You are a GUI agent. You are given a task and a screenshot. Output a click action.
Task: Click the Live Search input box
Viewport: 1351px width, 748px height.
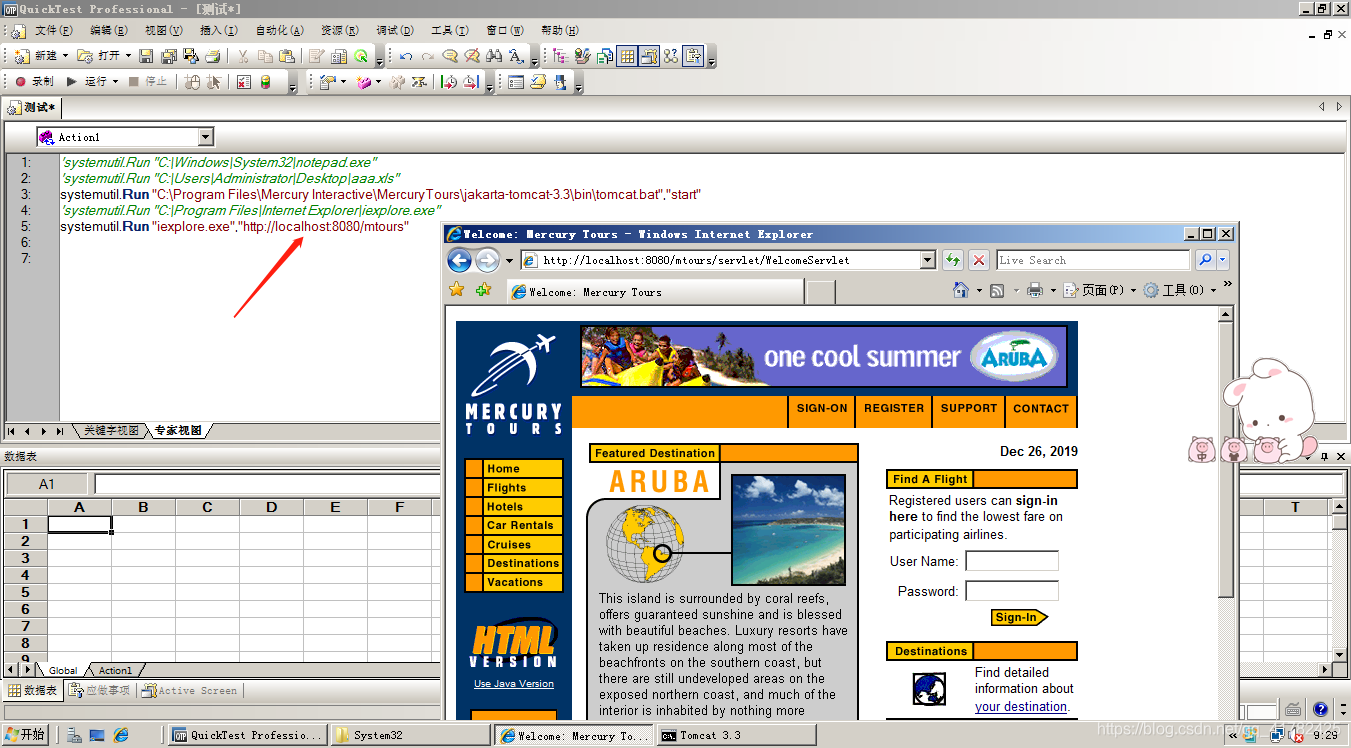coord(1093,260)
